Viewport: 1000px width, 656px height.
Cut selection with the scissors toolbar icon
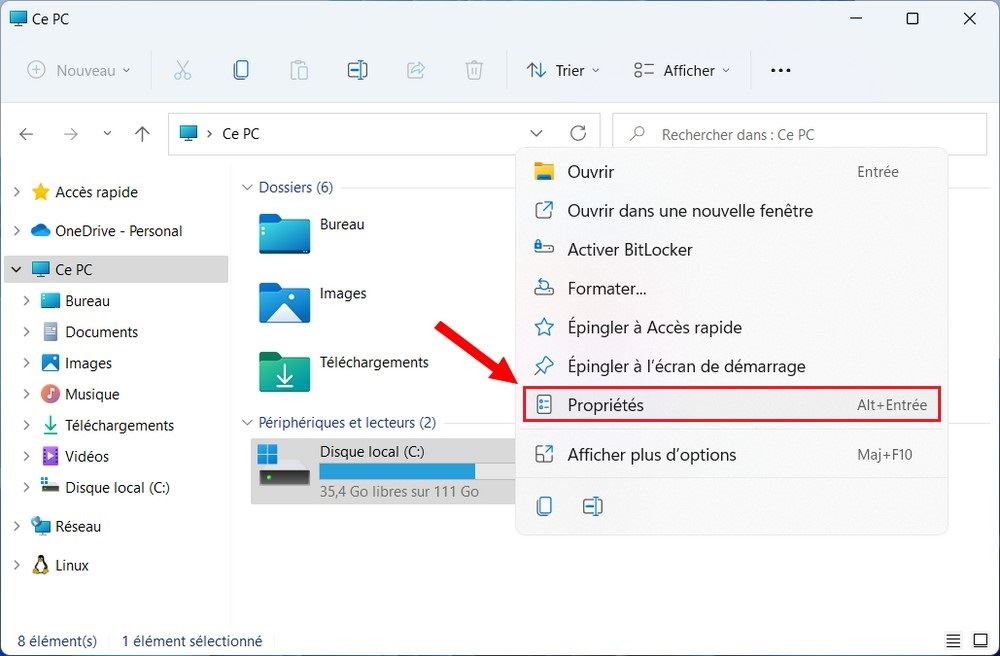[x=183, y=70]
